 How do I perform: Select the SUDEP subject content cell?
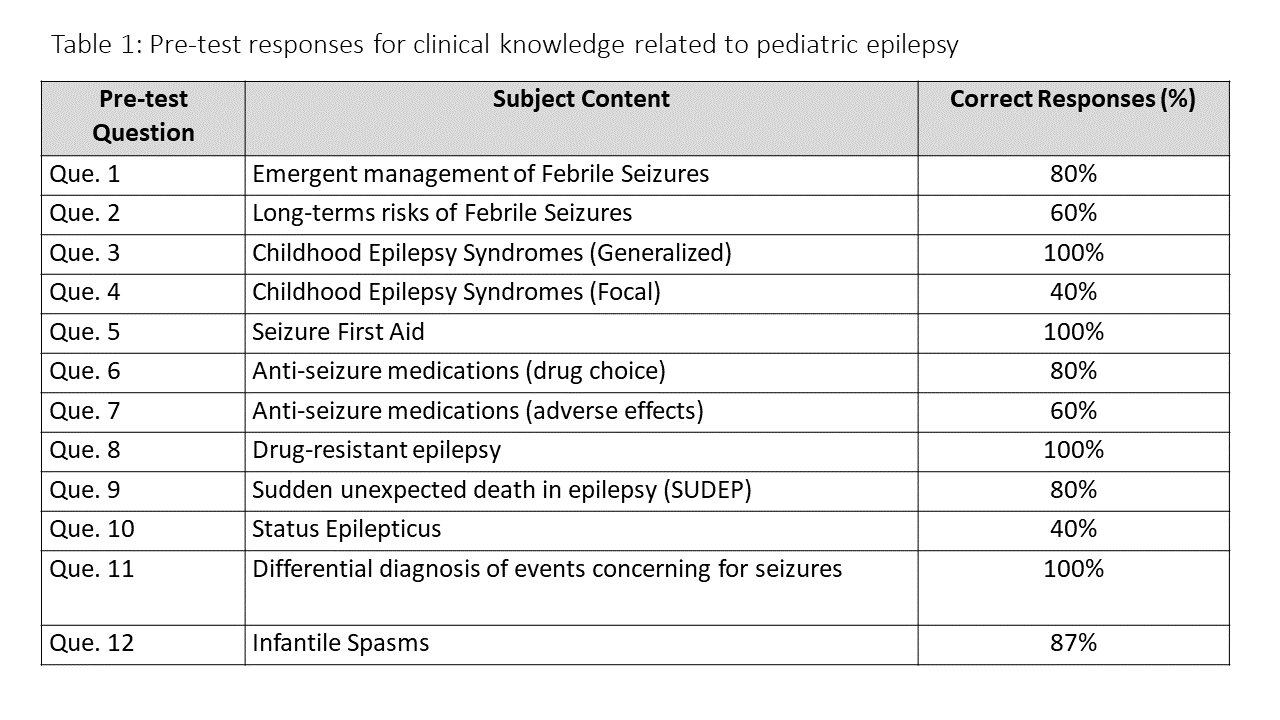pyautogui.click(x=501, y=490)
